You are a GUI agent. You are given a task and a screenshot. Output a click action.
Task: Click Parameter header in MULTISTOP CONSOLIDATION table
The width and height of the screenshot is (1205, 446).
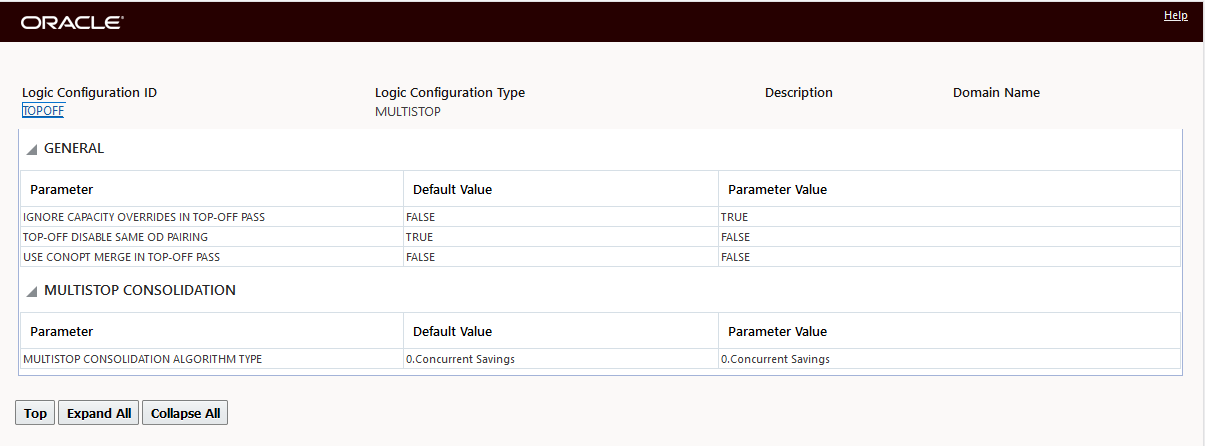click(x=61, y=332)
